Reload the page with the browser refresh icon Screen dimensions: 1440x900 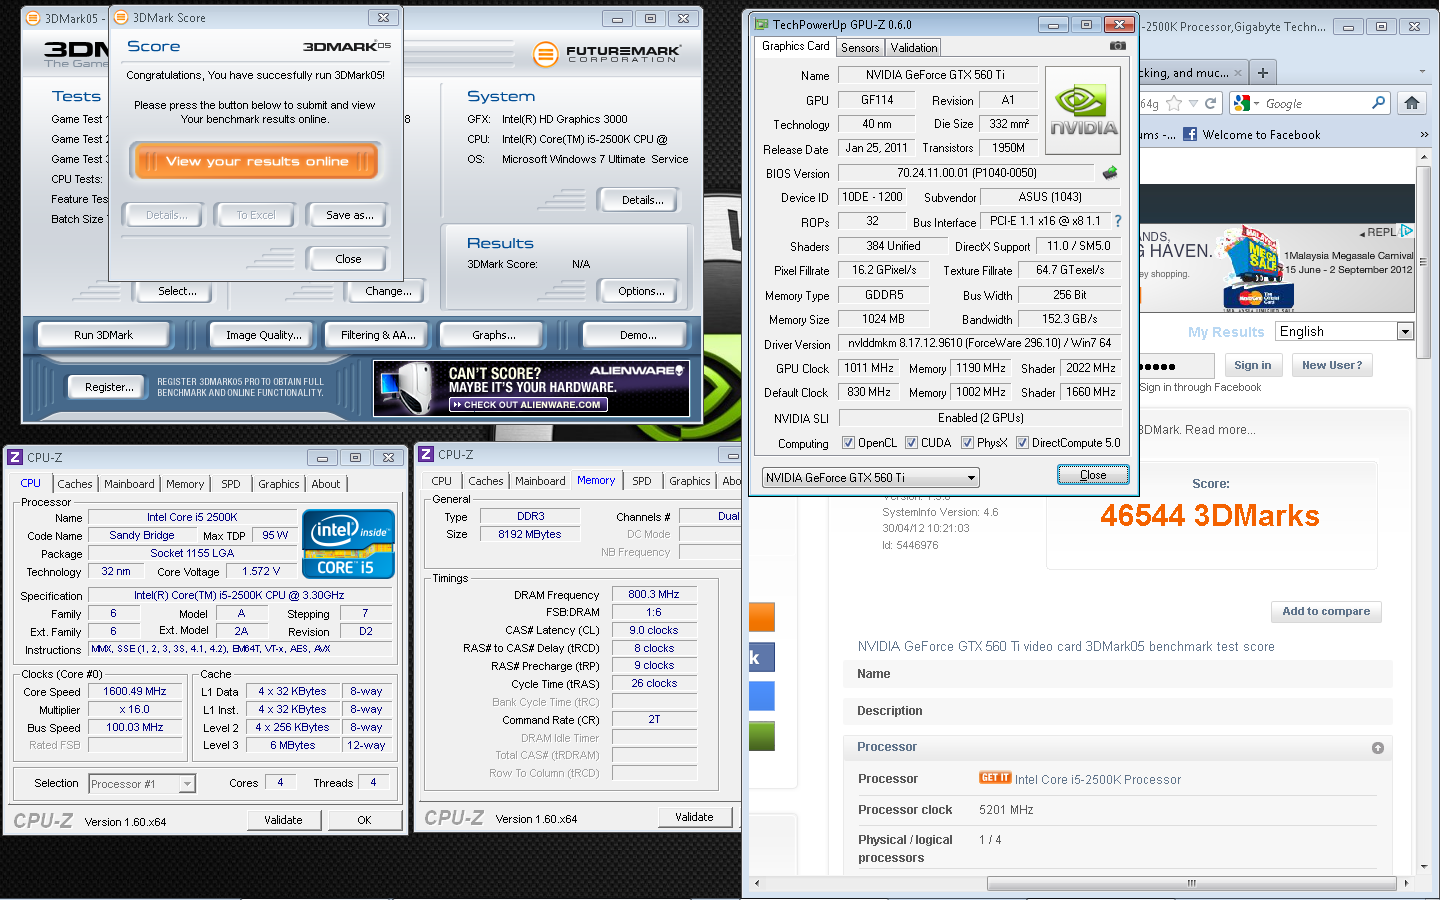click(1211, 103)
